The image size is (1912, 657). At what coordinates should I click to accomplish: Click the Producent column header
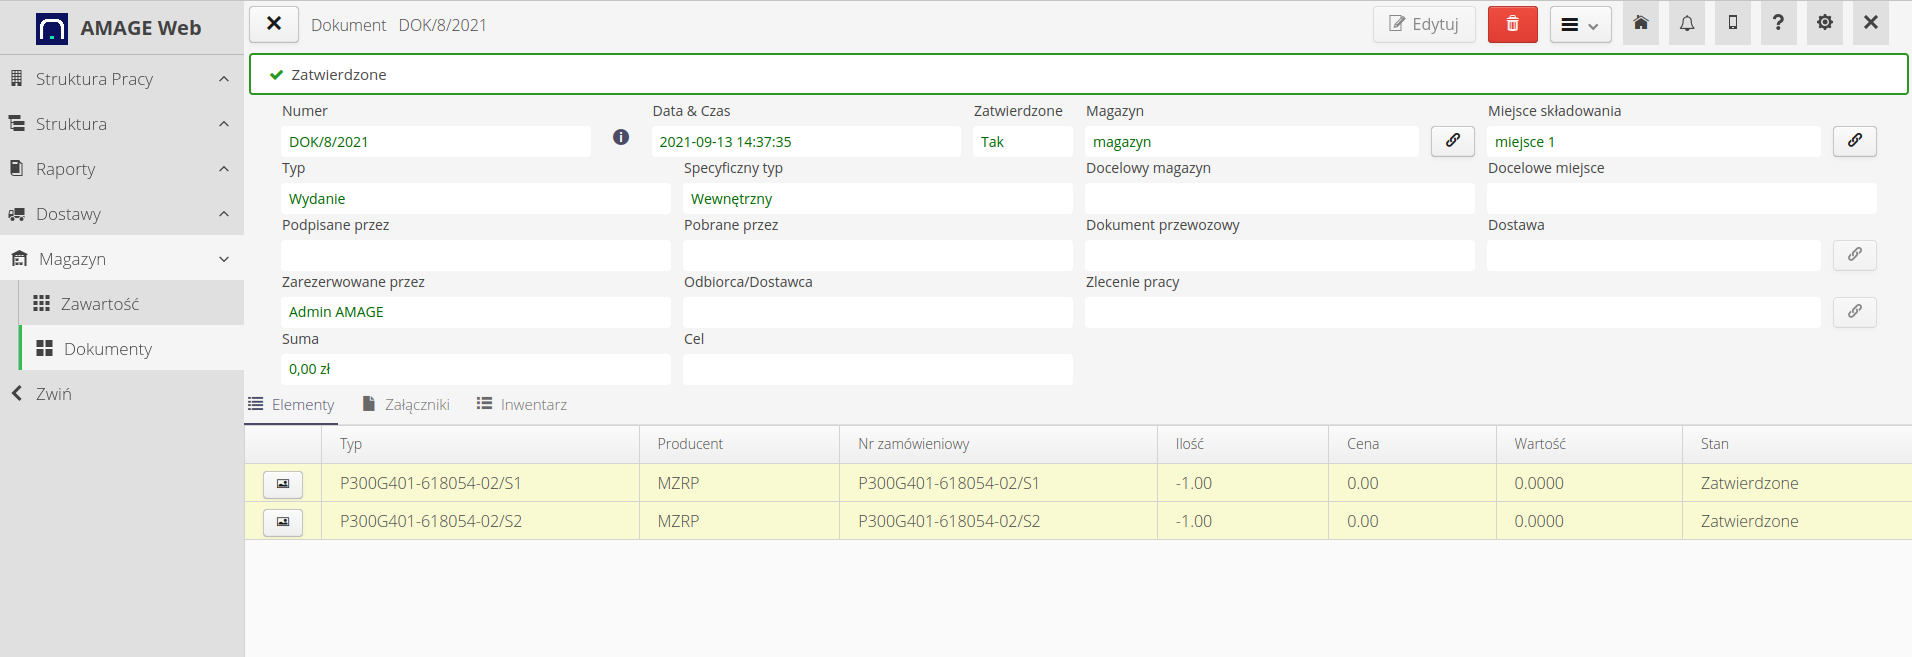[x=739, y=444]
